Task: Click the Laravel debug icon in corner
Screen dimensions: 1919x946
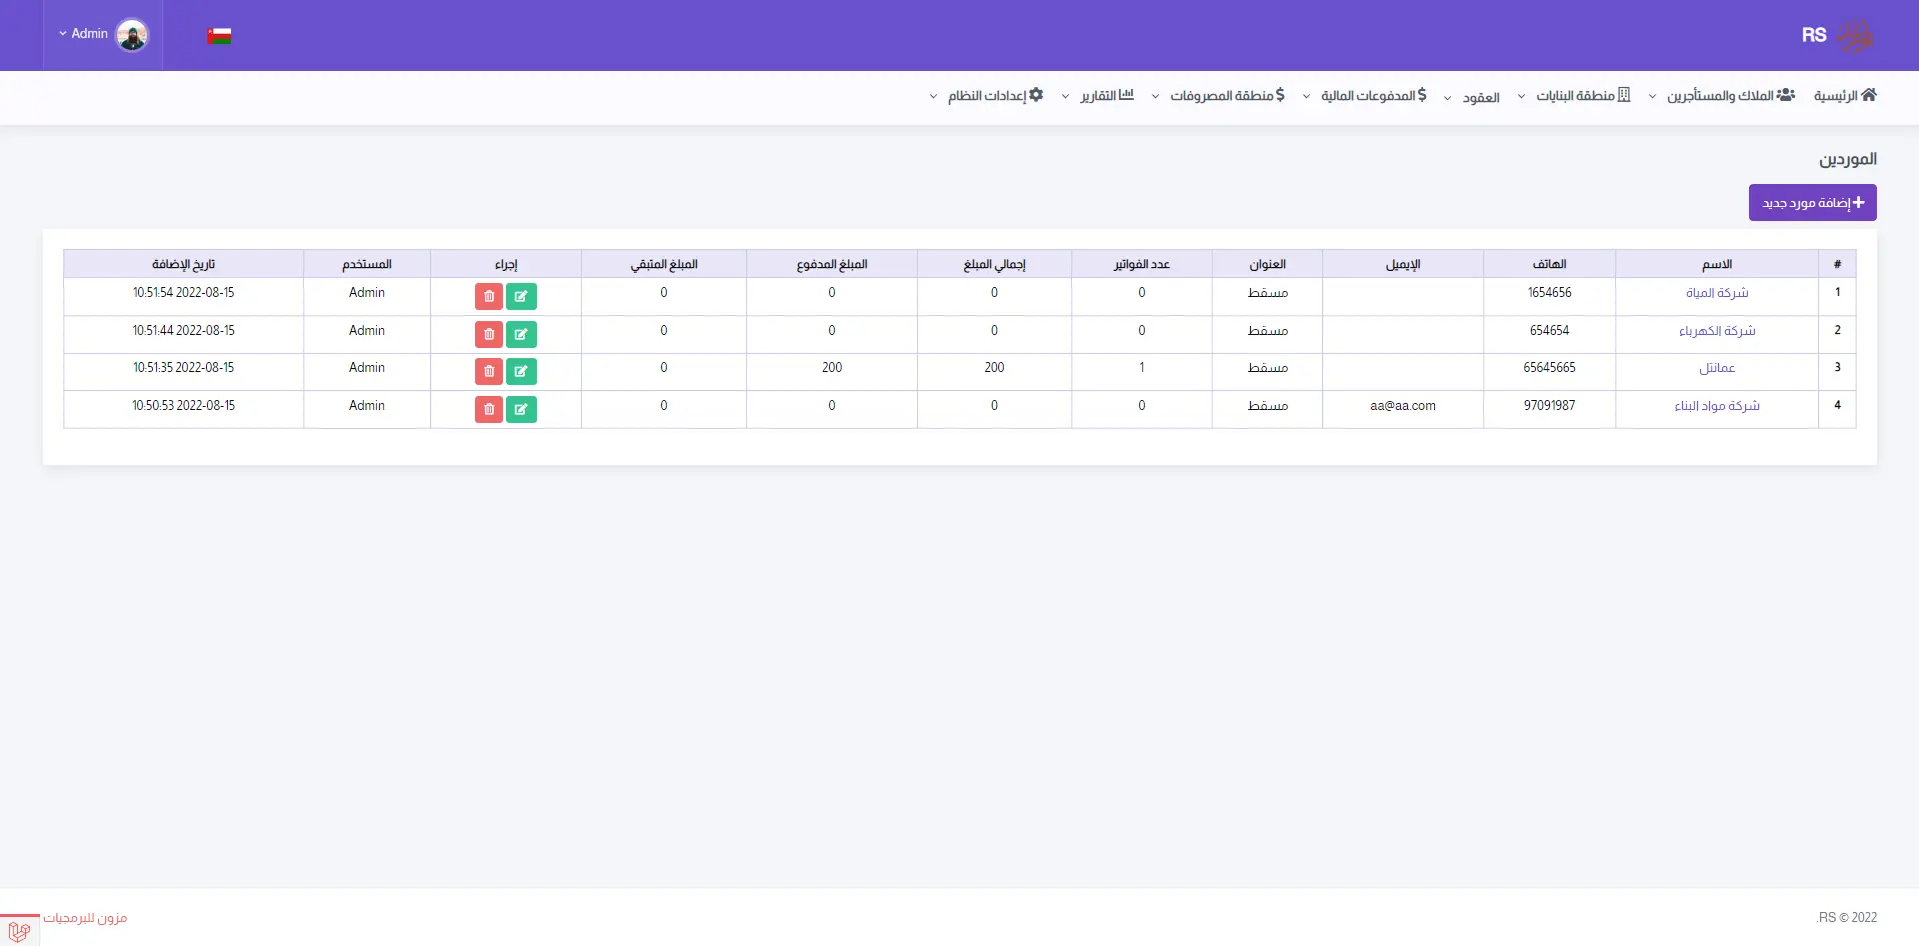Action: pos(19,930)
